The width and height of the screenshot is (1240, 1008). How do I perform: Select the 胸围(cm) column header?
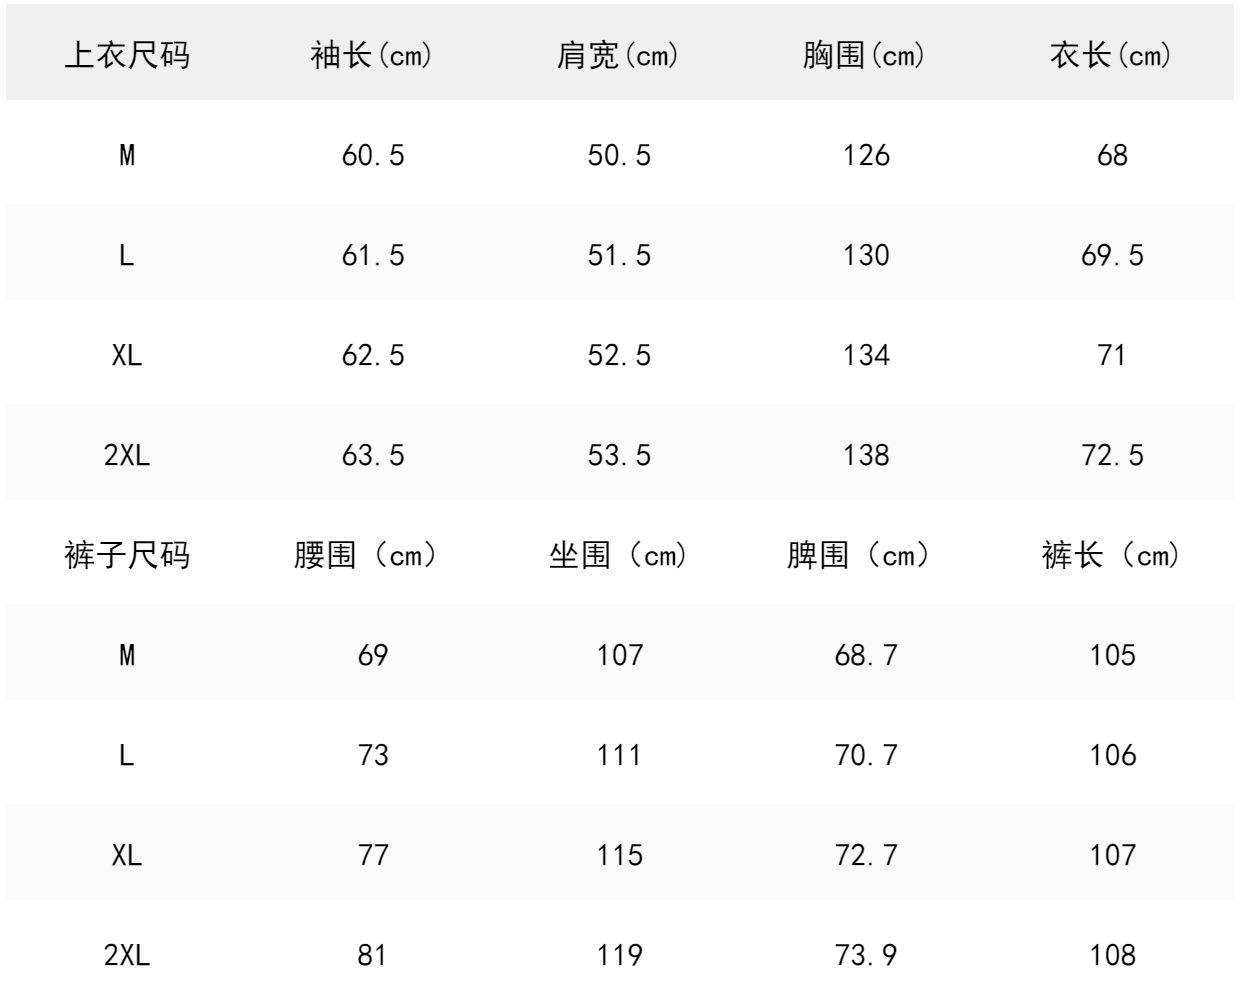(864, 55)
